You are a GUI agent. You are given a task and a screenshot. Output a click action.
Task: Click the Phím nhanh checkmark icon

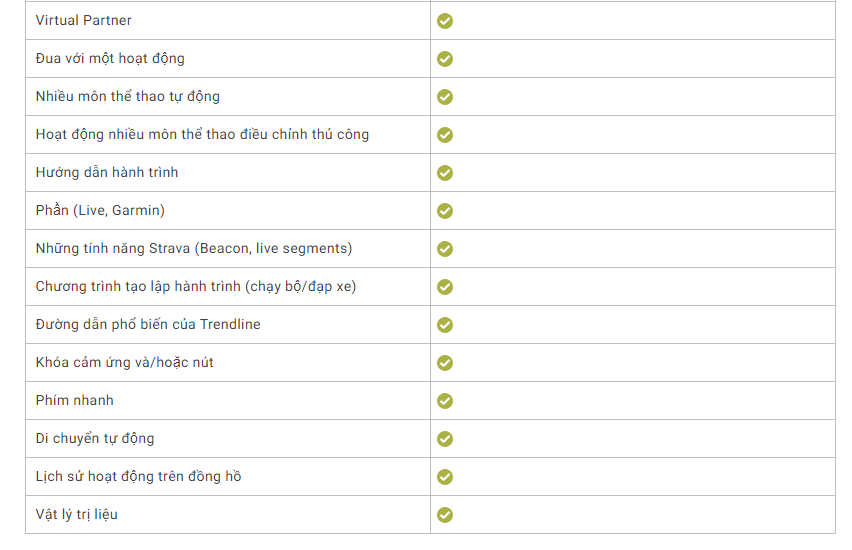point(444,401)
